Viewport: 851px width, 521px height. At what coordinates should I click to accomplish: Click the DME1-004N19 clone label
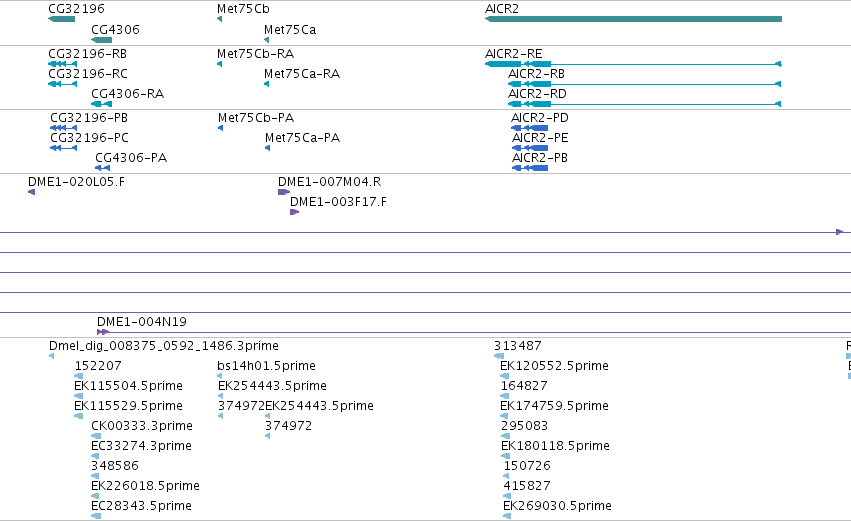pyautogui.click(x=142, y=322)
